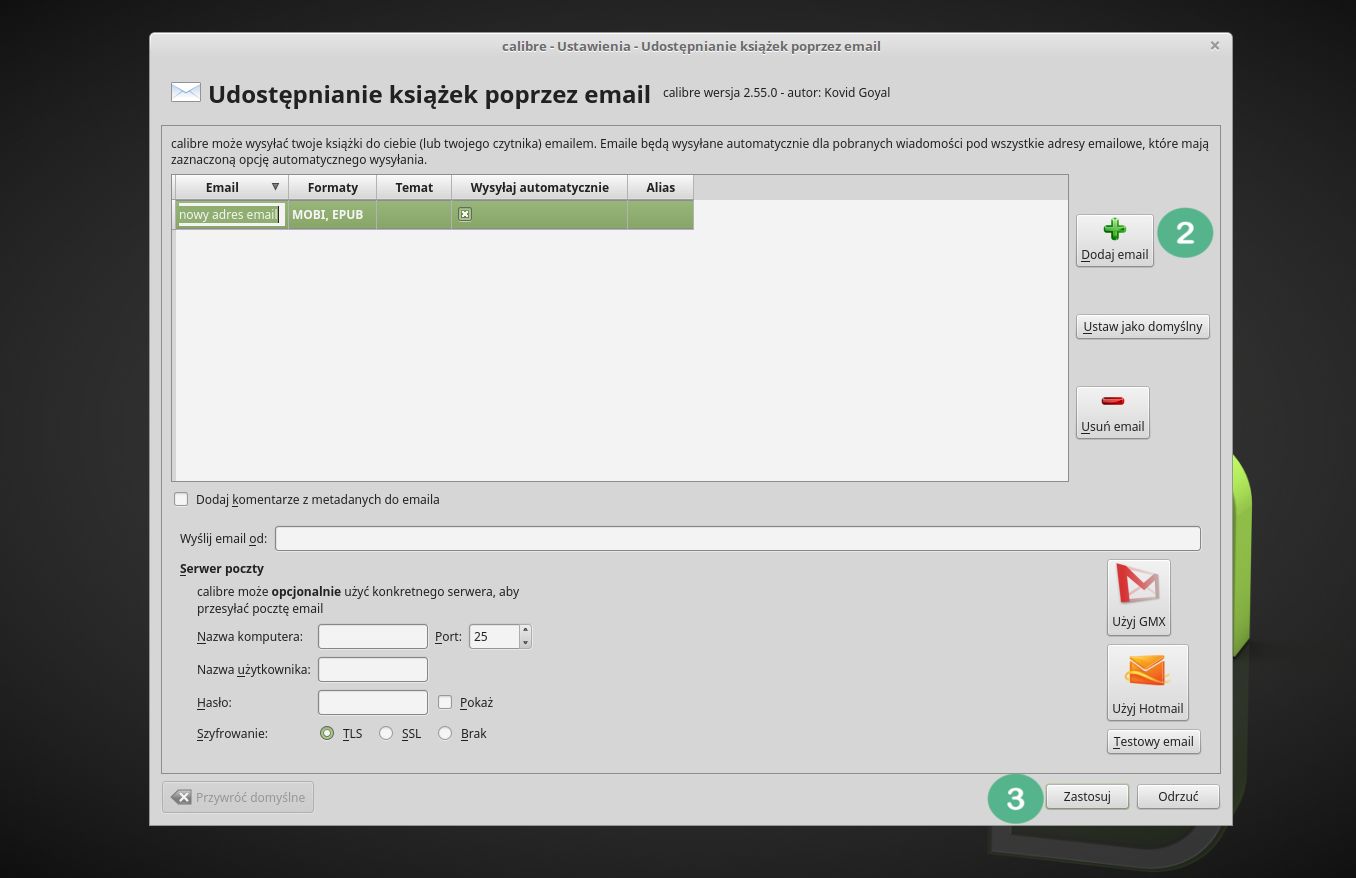Click the Użyj GMX mail button
The image size is (1356, 878).
coord(1138,597)
